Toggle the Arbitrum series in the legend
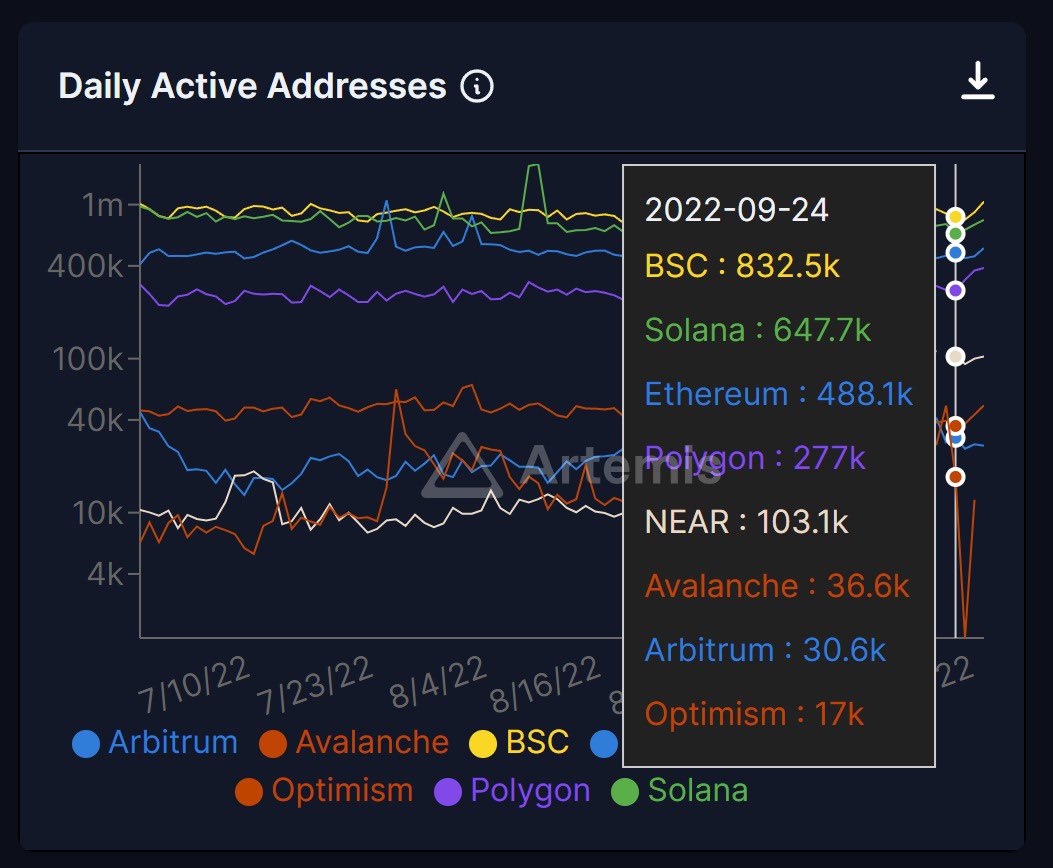Viewport: 1053px width, 868px height. point(155,743)
